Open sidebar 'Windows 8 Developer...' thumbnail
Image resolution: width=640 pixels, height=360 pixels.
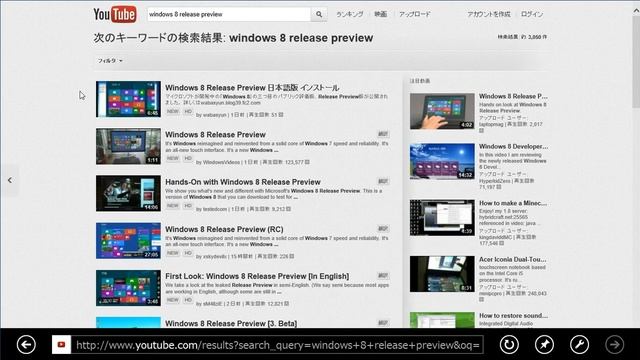pos(442,161)
